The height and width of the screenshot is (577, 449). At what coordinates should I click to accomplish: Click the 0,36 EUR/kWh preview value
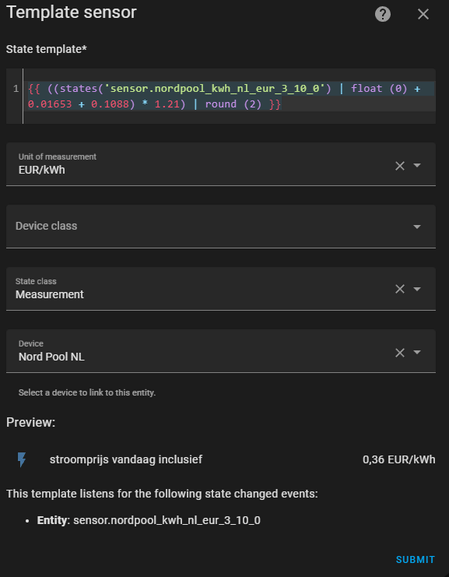399,460
